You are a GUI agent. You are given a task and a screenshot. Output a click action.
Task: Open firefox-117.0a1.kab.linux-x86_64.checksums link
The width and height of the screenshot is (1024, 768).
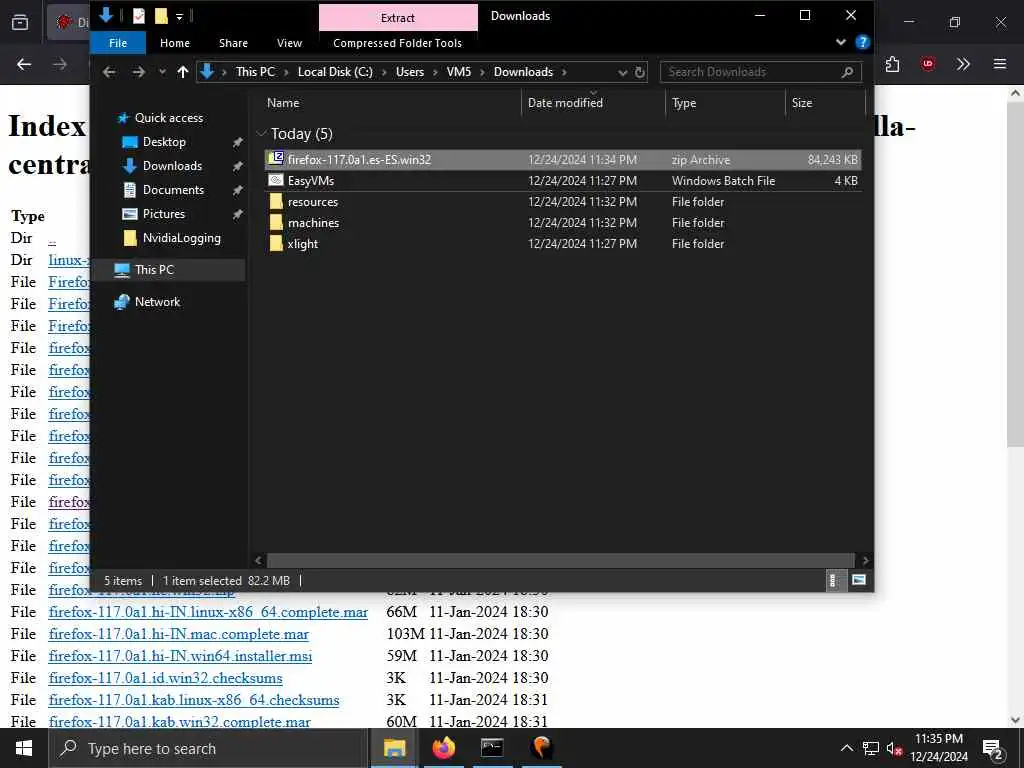(194, 700)
